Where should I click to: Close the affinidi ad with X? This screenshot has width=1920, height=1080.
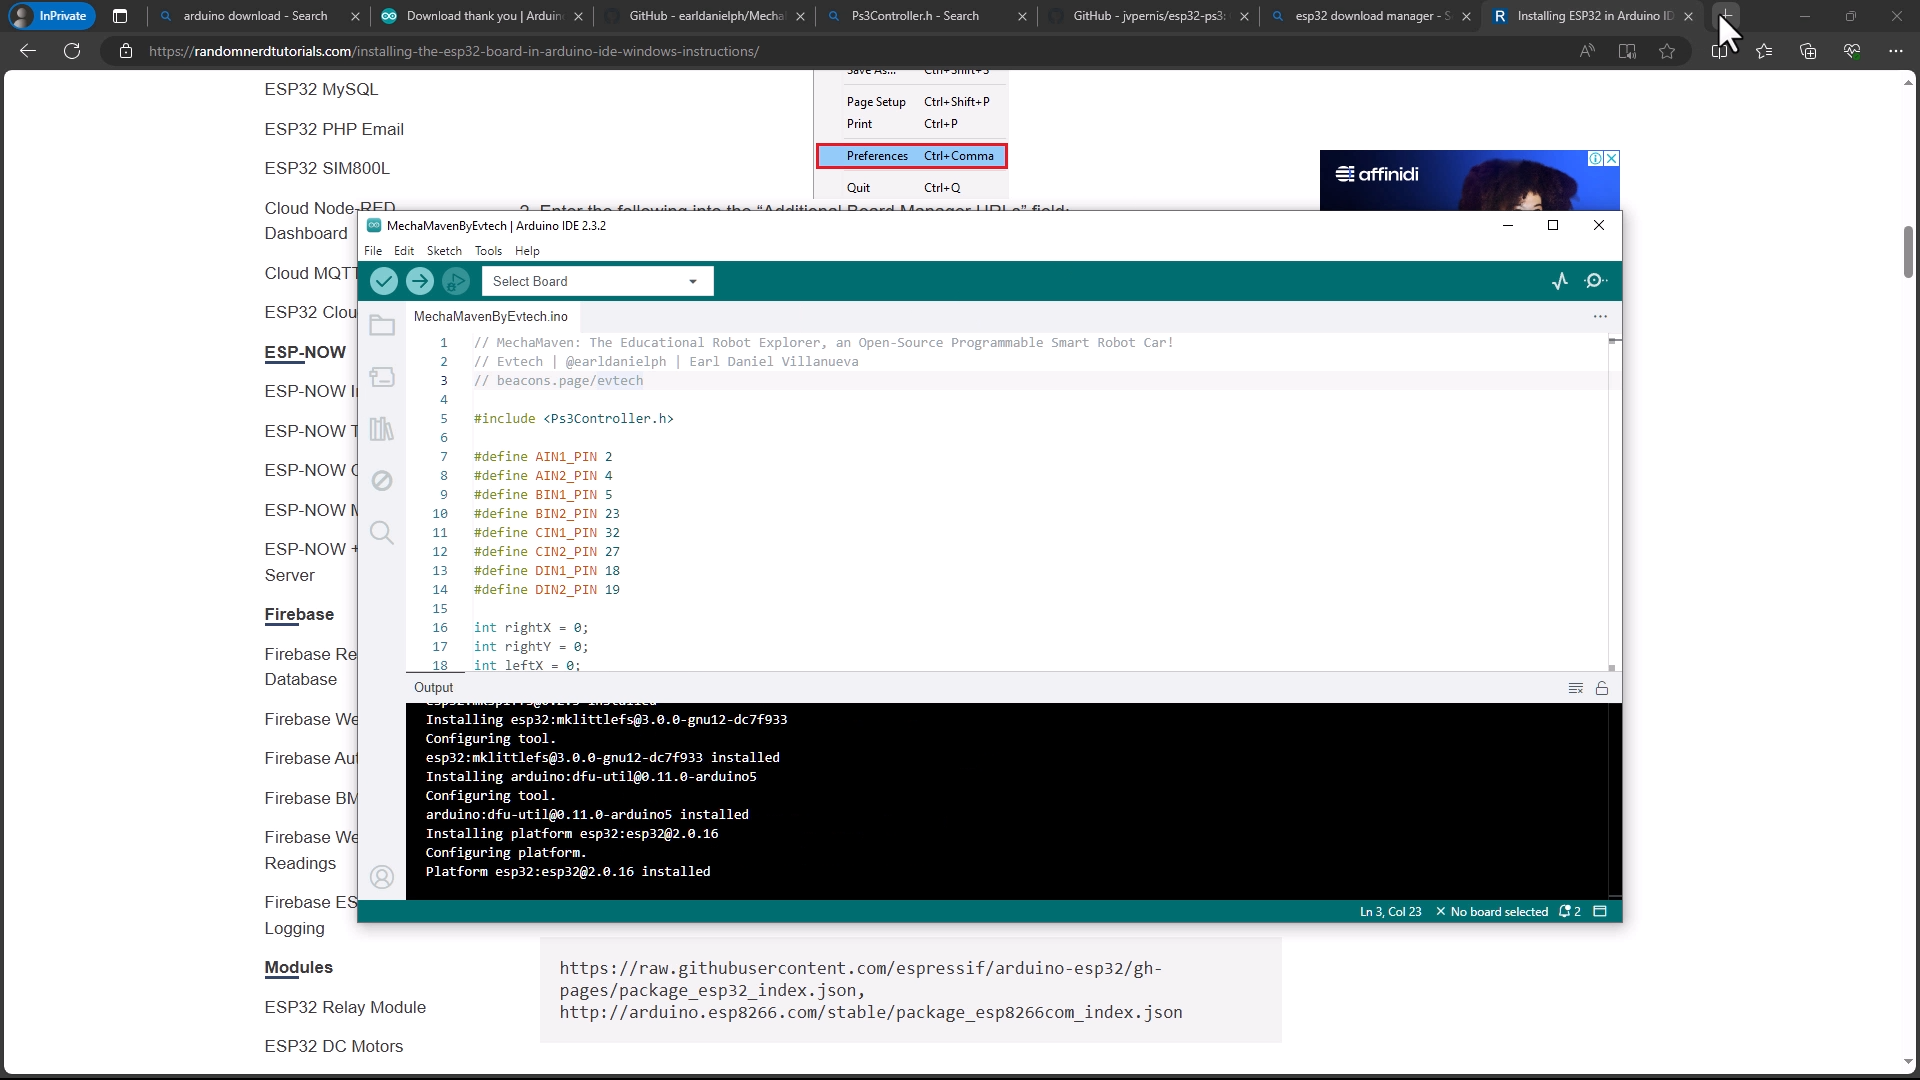(x=1612, y=158)
